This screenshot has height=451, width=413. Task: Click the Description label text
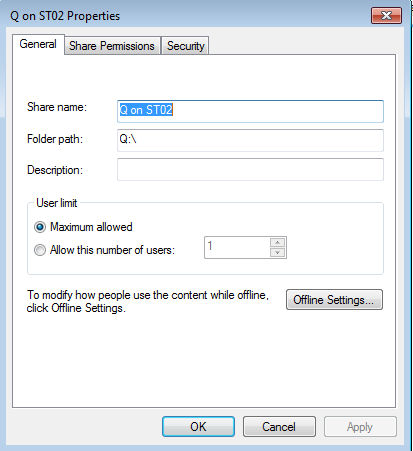pos(55,170)
